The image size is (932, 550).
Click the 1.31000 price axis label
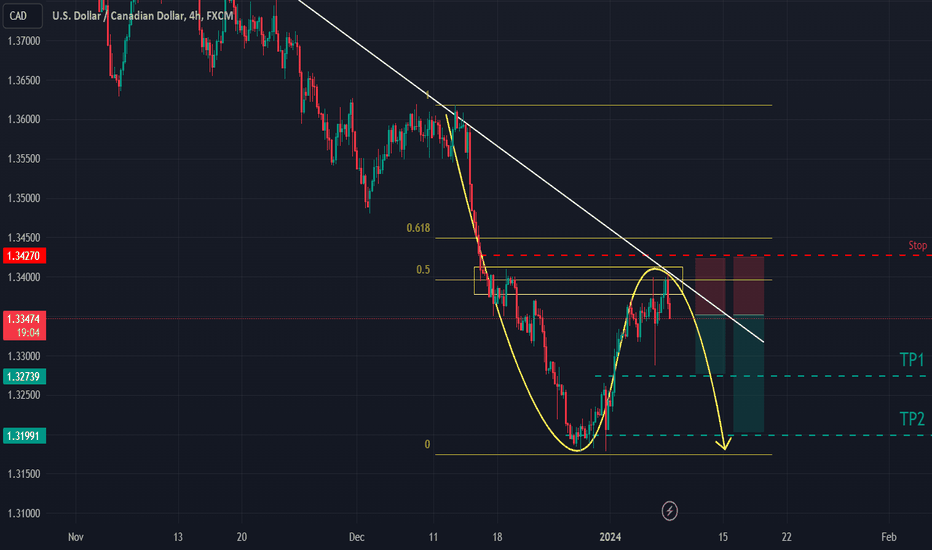tap(24, 513)
